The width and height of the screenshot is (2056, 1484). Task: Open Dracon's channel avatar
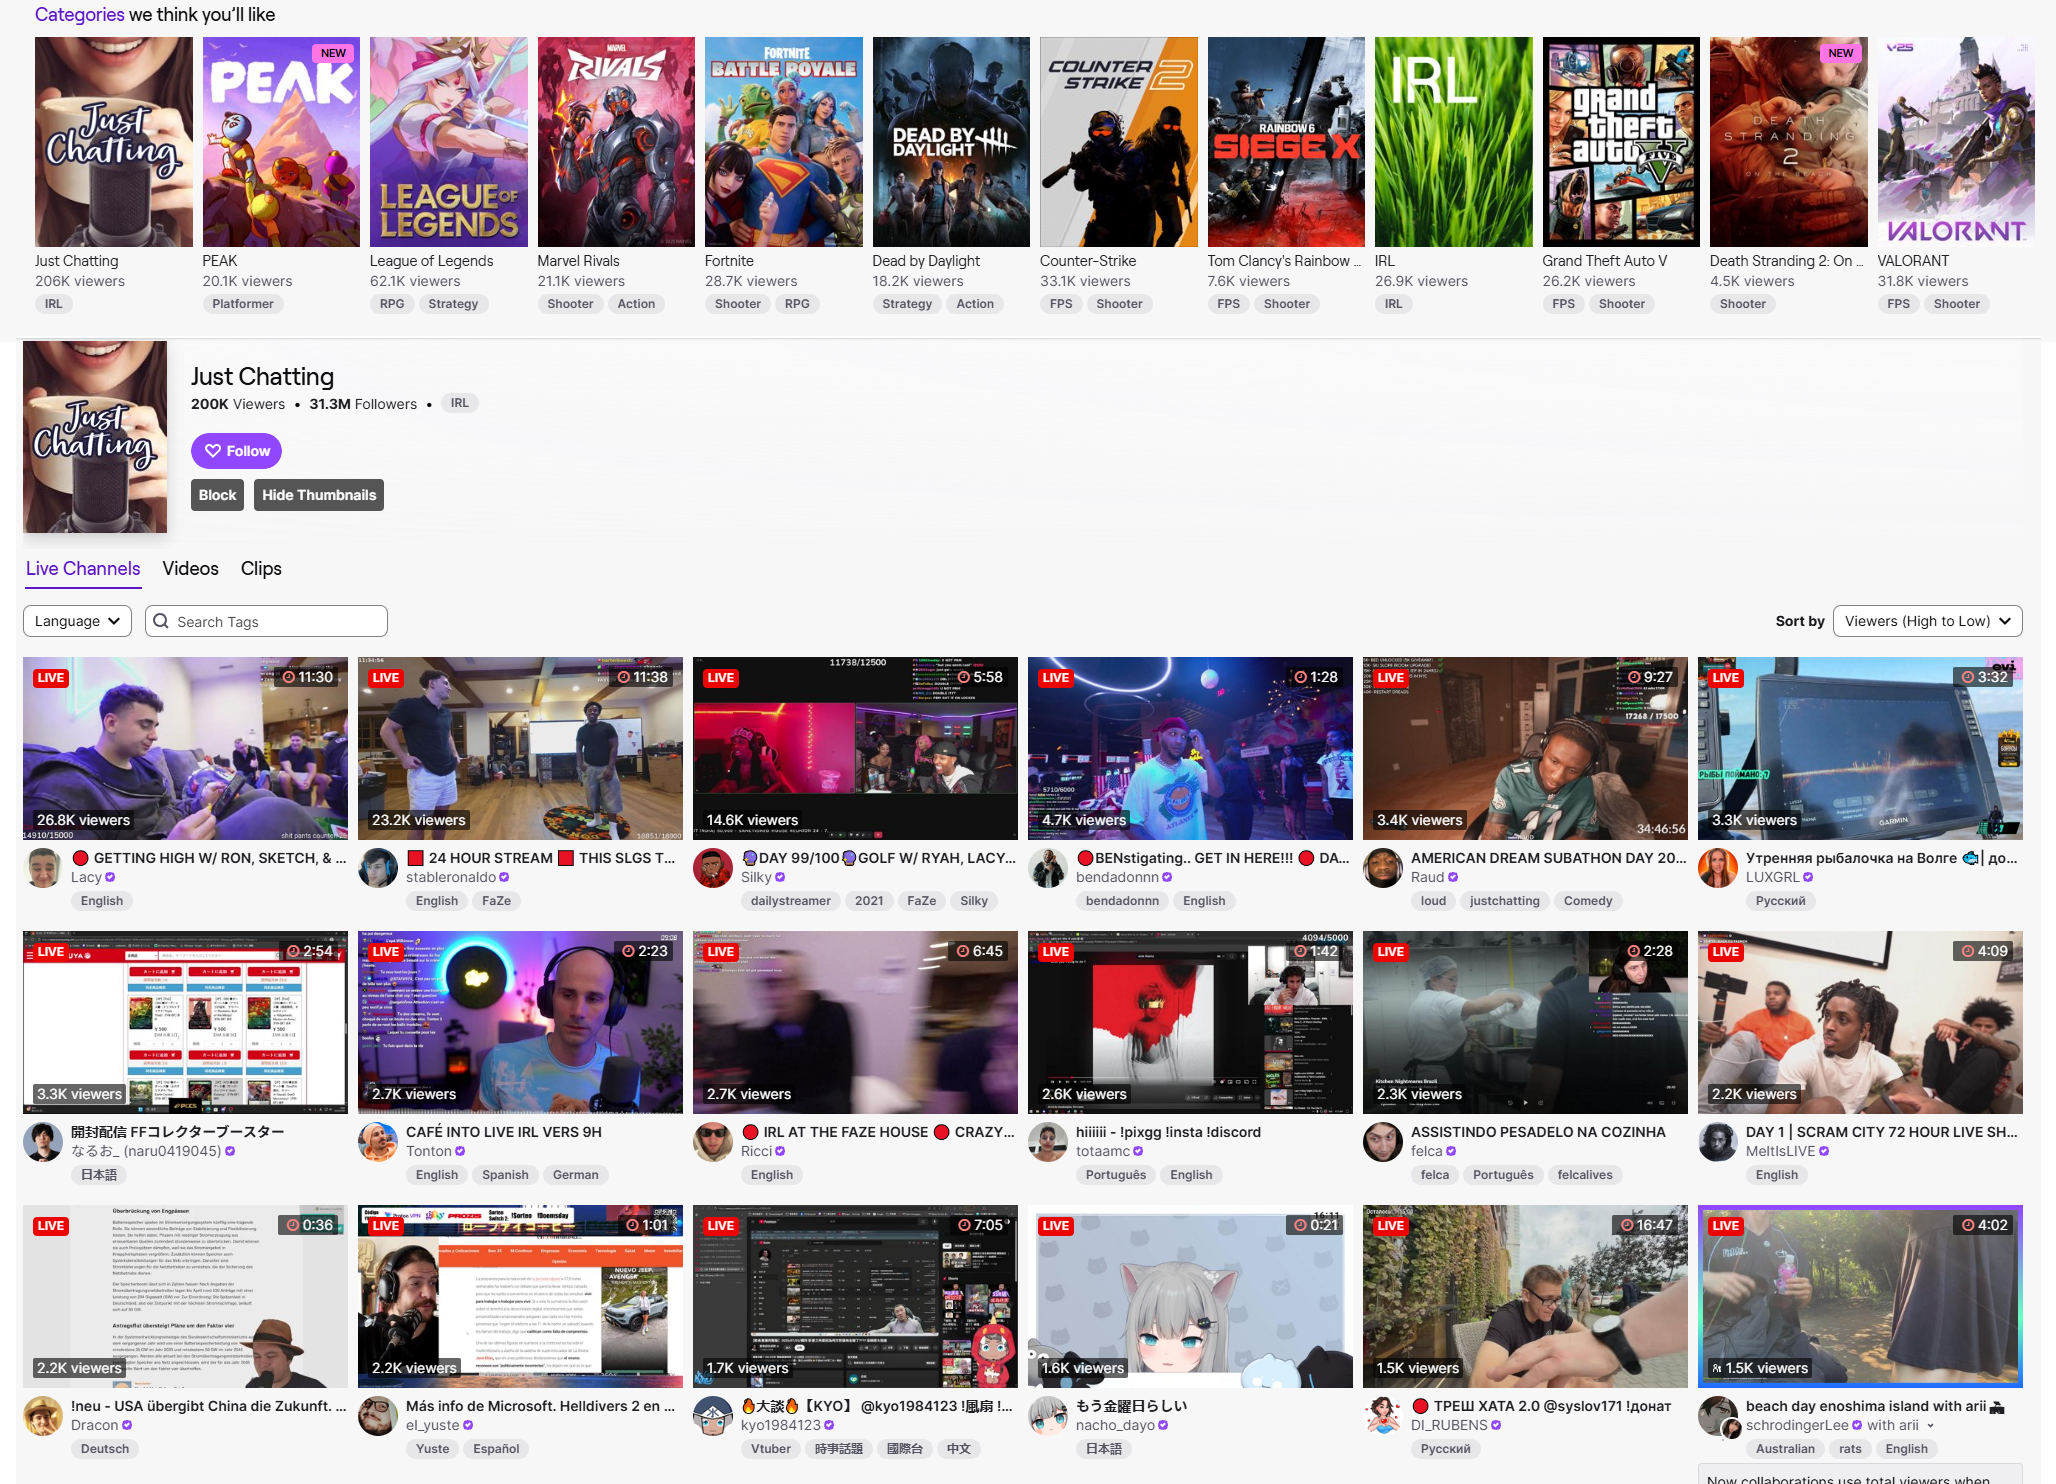[43, 1415]
